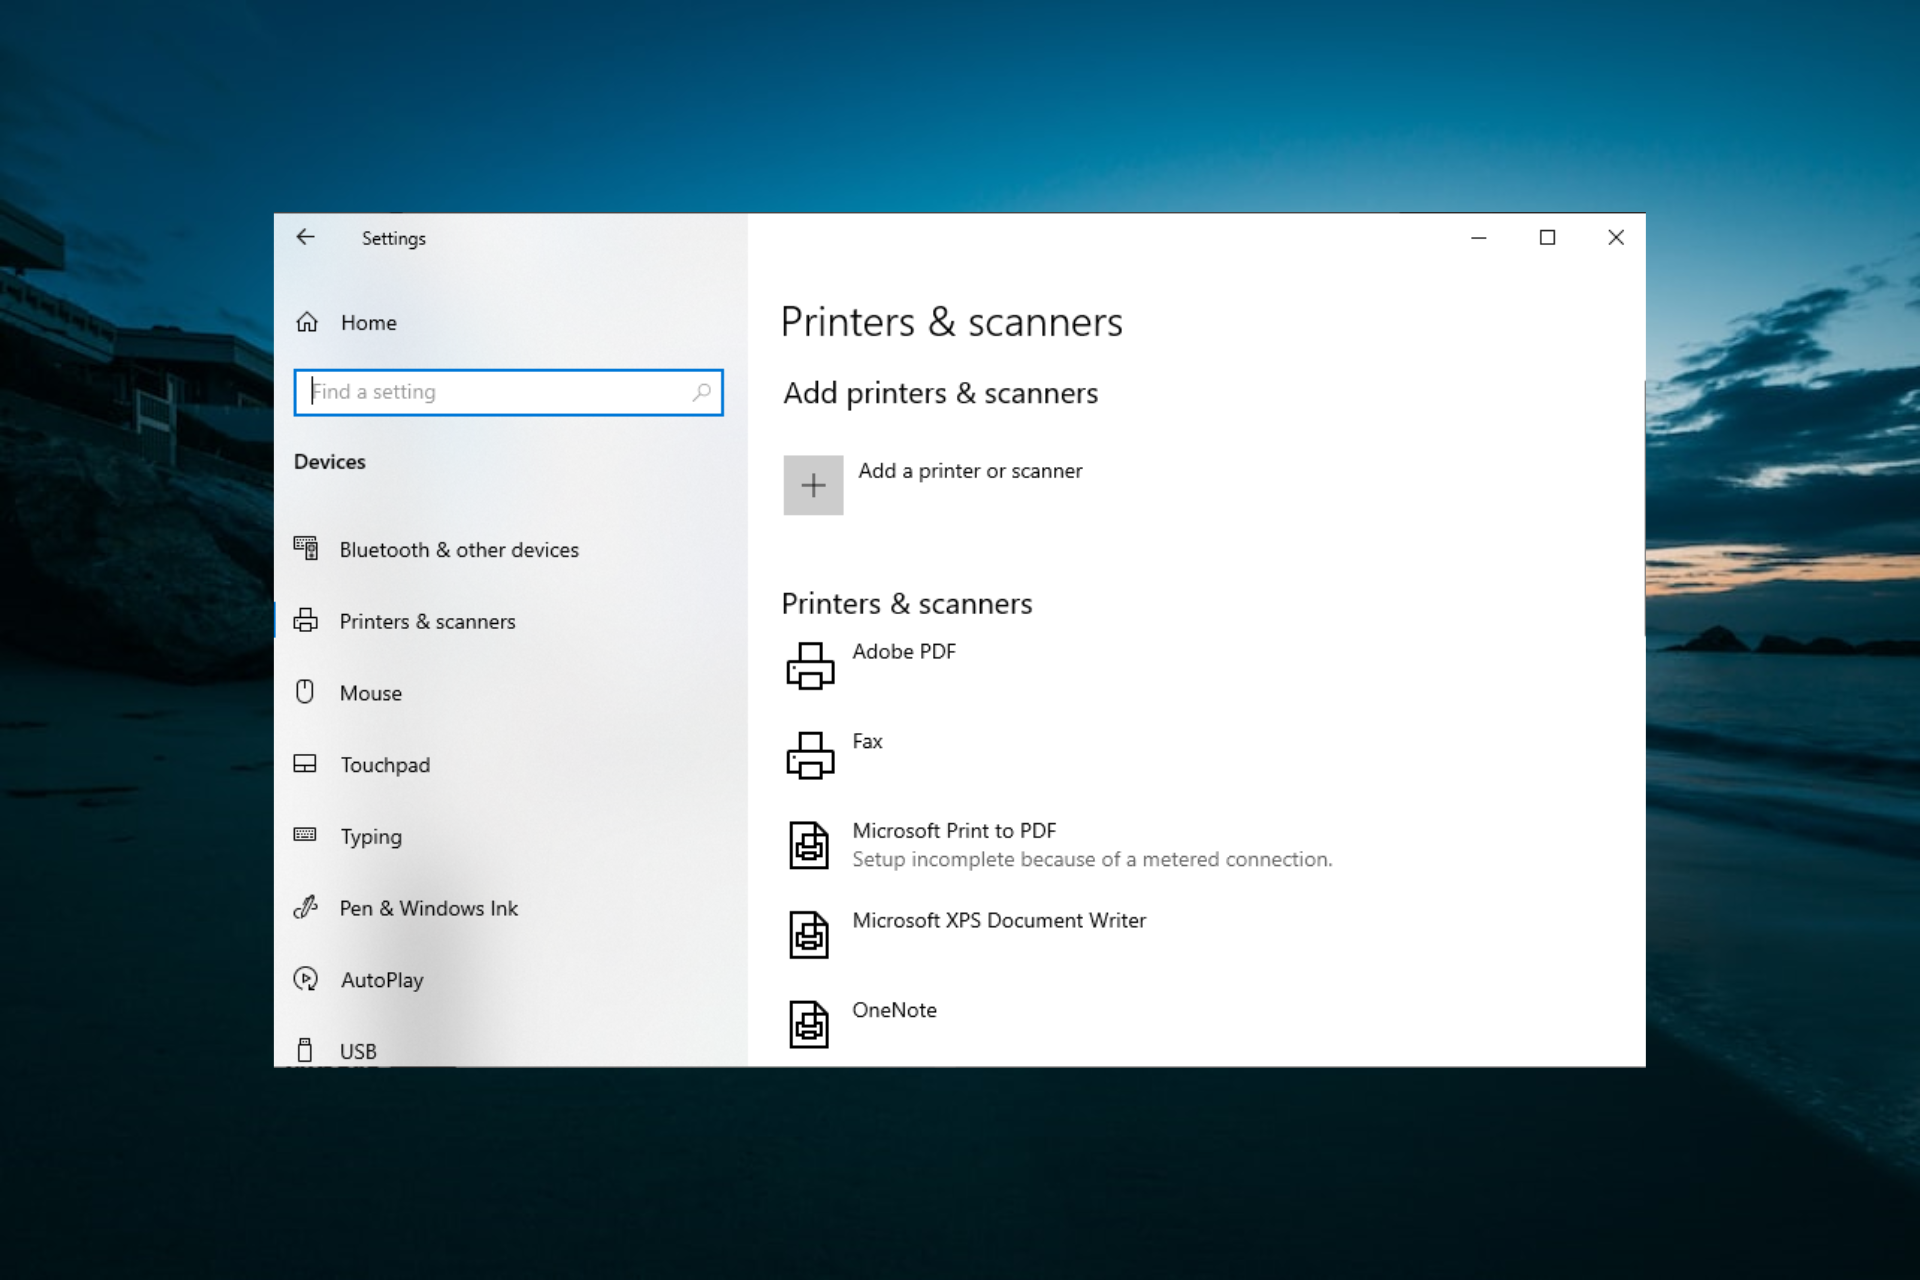Click the Add a printer or scanner plus icon
1920x1280 pixels.
(x=811, y=484)
